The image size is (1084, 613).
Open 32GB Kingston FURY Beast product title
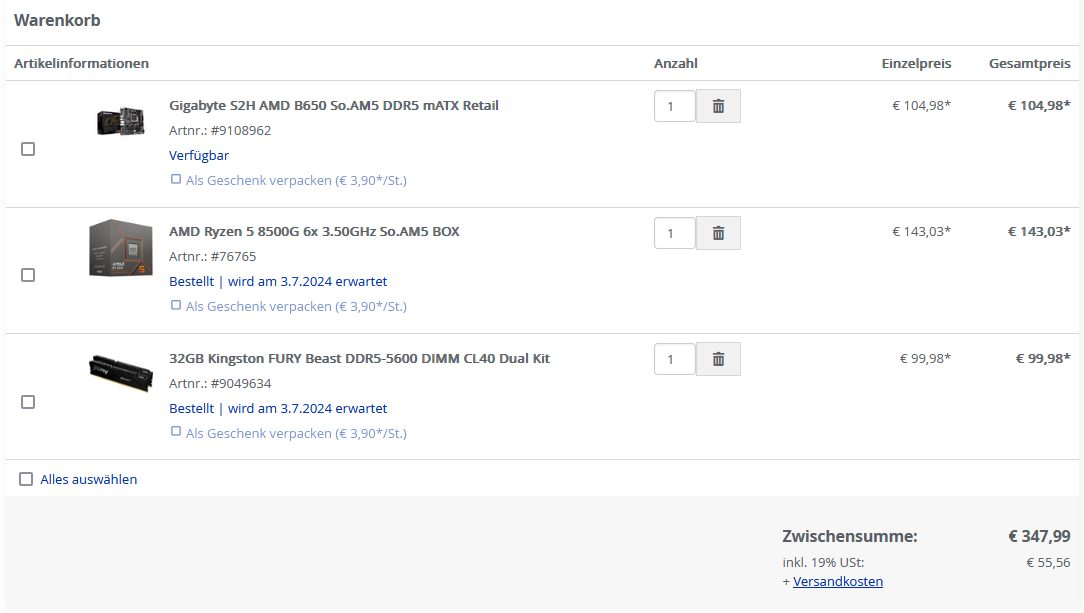[x=359, y=358]
